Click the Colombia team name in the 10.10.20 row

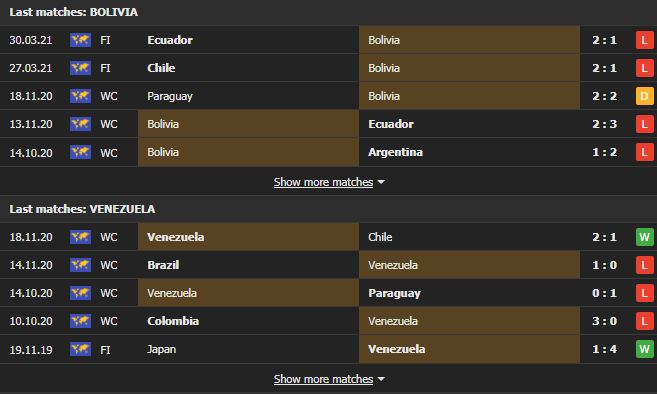173,321
